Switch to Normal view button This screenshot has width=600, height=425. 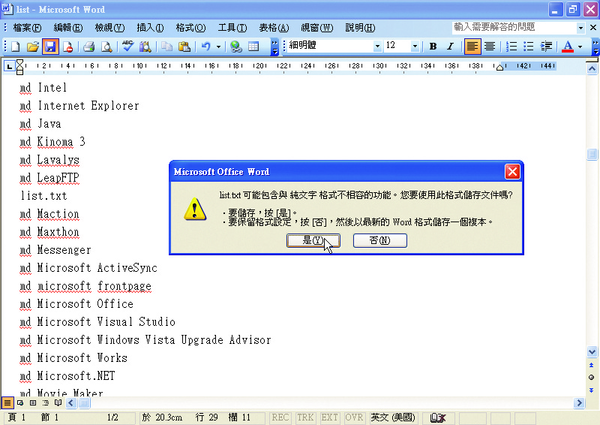click(x=7, y=402)
